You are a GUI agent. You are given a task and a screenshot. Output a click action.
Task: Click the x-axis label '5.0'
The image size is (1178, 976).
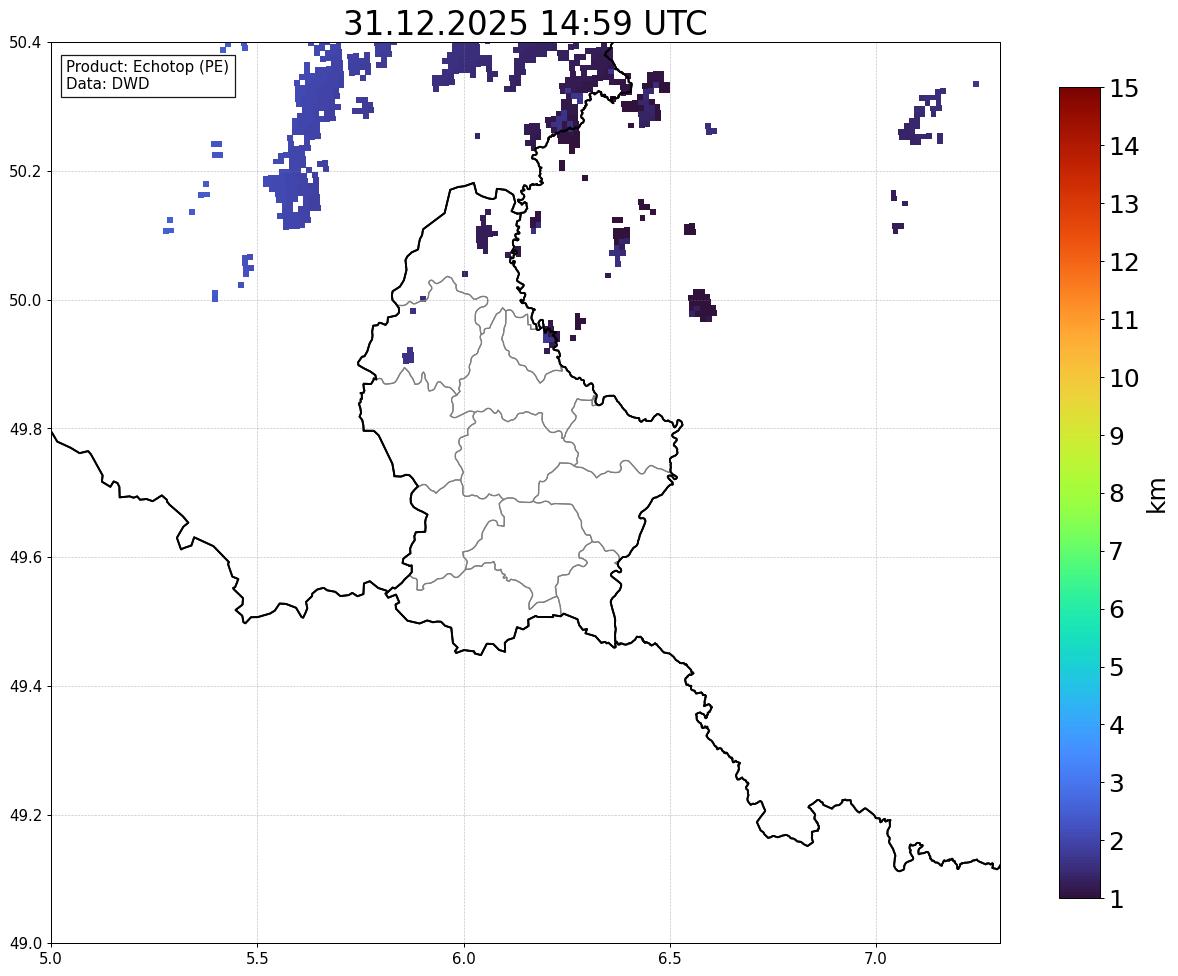51,959
